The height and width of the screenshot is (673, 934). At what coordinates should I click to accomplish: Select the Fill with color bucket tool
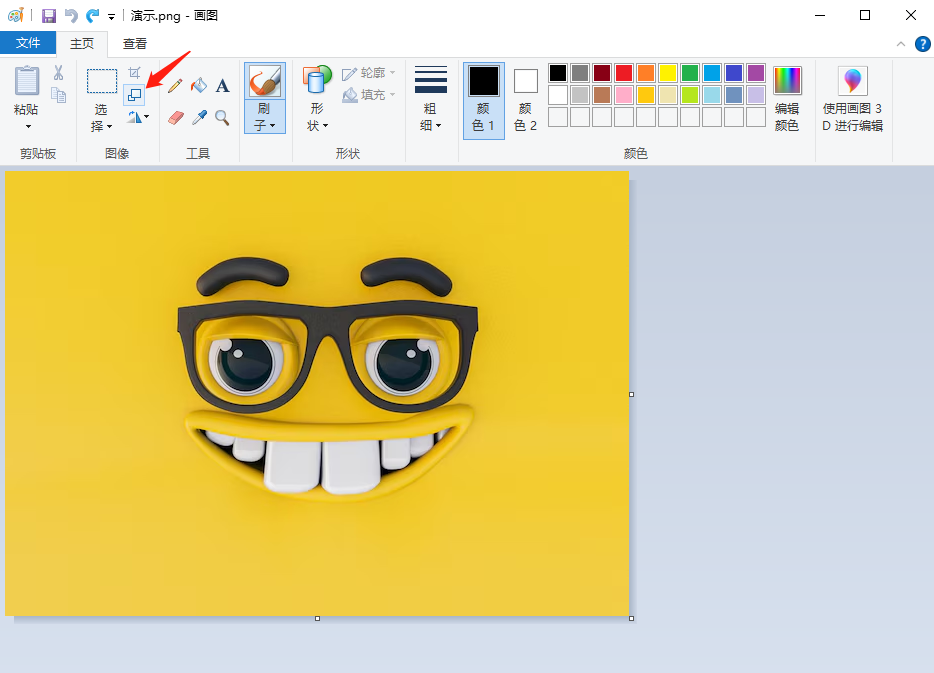pyautogui.click(x=199, y=86)
